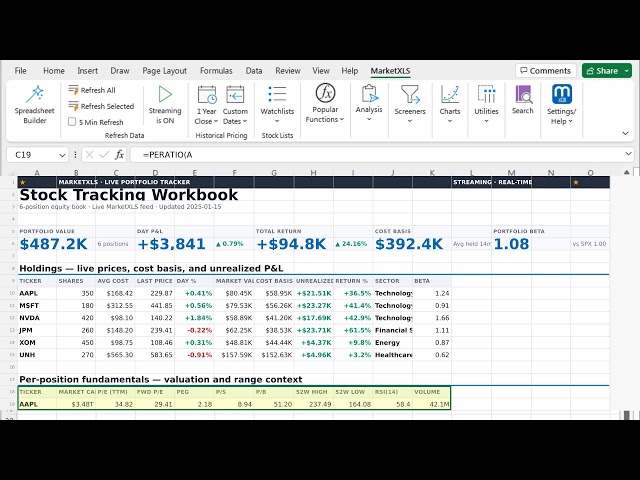Switch to the View tab
The image size is (640, 480).
pyautogui.click(x=321, y=71)
